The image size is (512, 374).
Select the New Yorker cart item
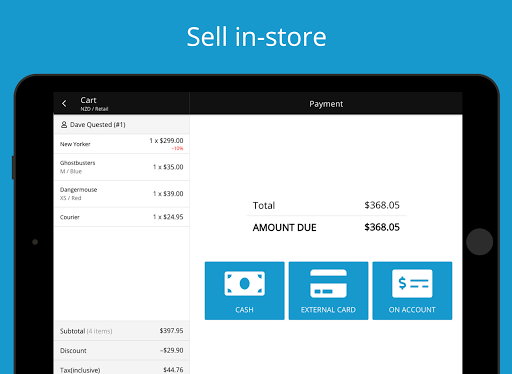coord(122,144)
